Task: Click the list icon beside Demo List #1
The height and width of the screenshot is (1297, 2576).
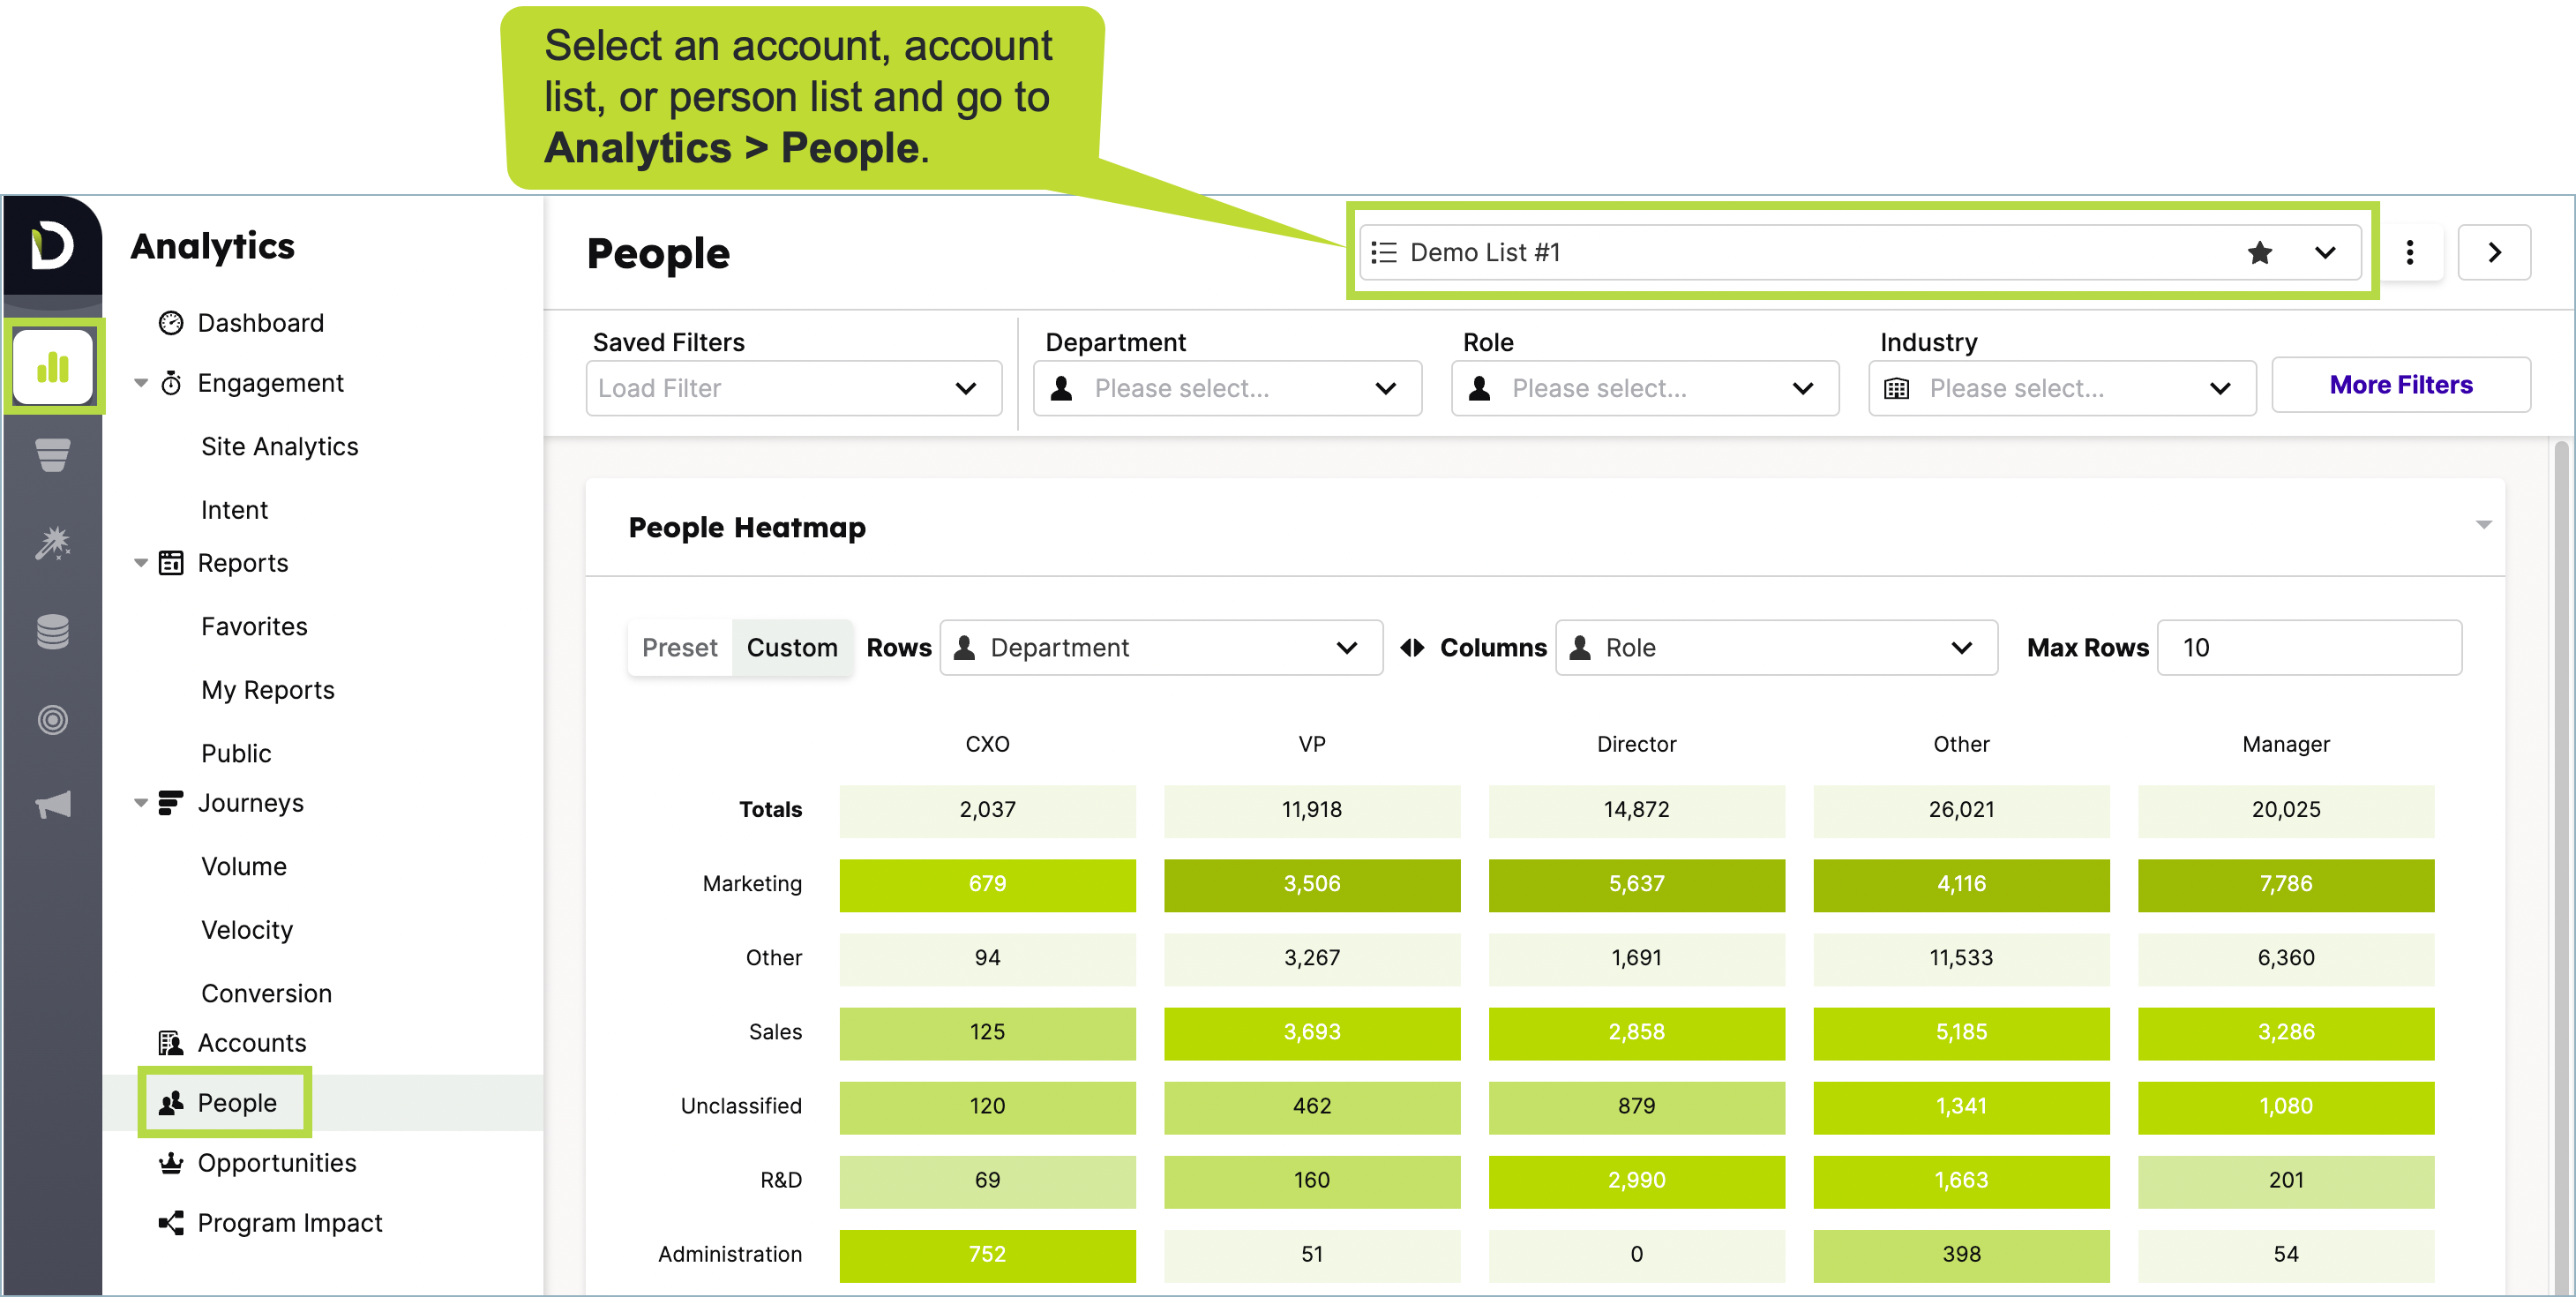Action: point(1384,253)
